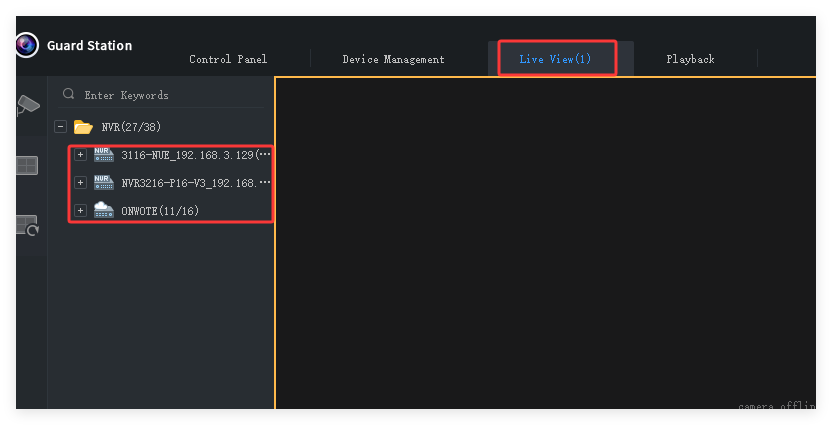
Task: Click the ONWOTE cloud device icon
Action: coord(104,210)
